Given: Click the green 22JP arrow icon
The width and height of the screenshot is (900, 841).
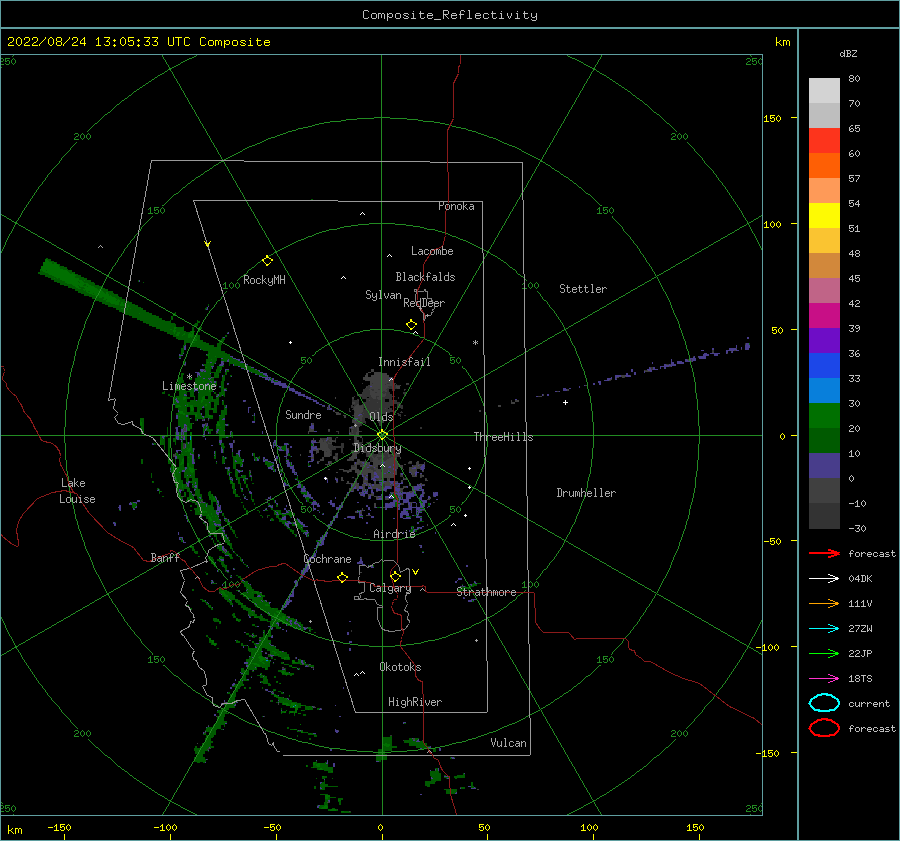Looking at the screenshot, I should pyautogui.click(x=824, y=653).
